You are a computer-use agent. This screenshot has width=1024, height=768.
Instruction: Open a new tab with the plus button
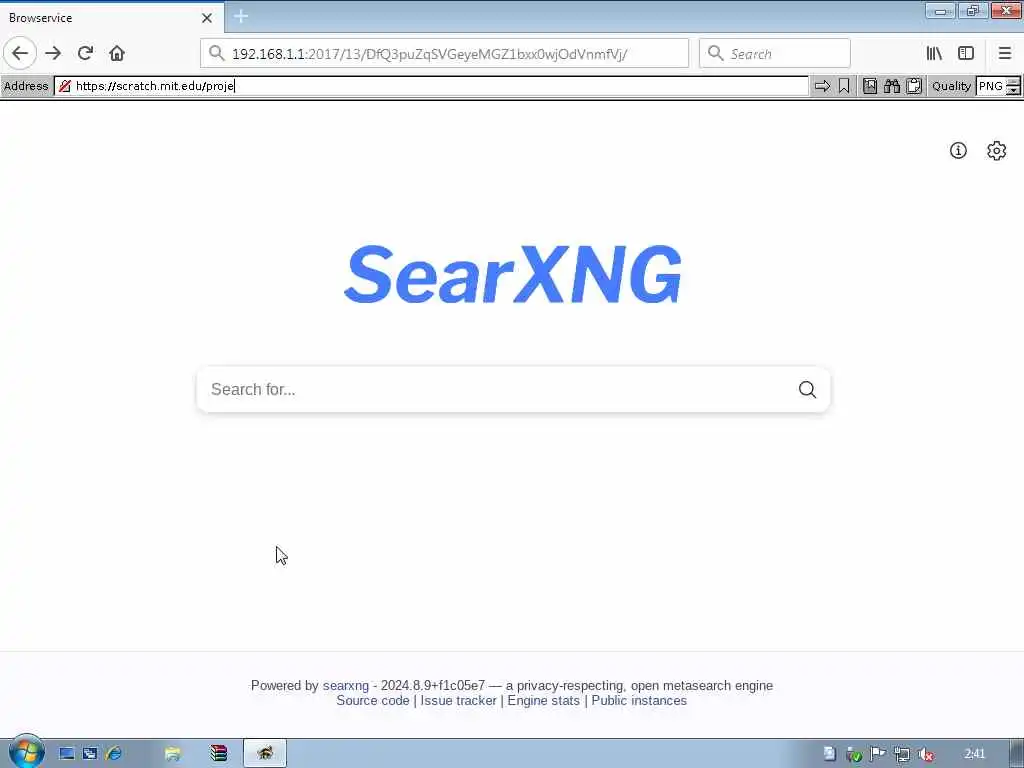click(x=241, y=16)
